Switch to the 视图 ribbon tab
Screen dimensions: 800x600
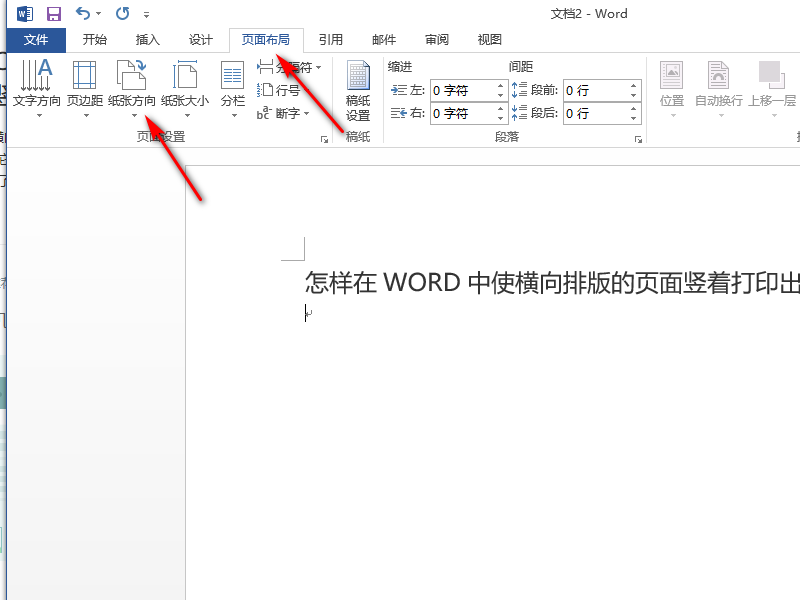coord(489,39)
